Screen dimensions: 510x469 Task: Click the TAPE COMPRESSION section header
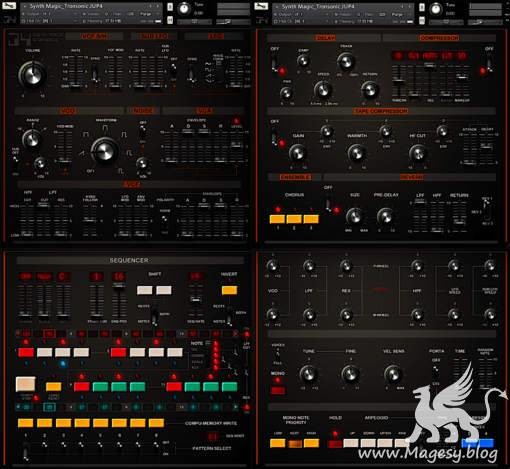pyautogui.click(x=381, y=111)
